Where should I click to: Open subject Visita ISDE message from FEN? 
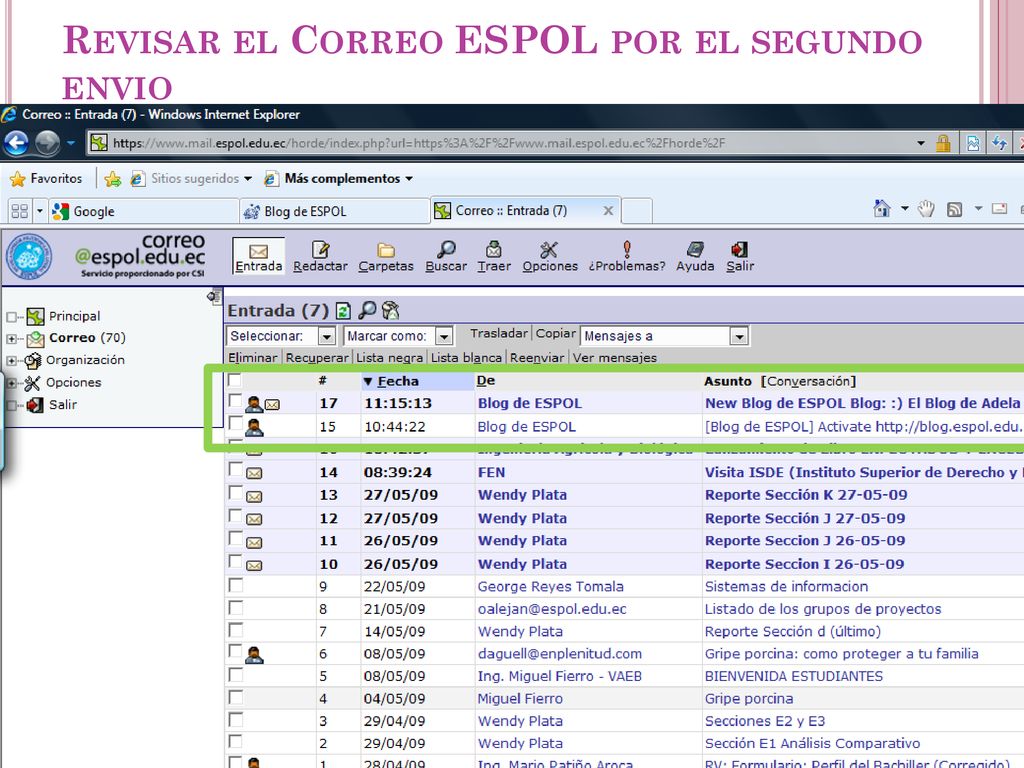click(862, 472)
